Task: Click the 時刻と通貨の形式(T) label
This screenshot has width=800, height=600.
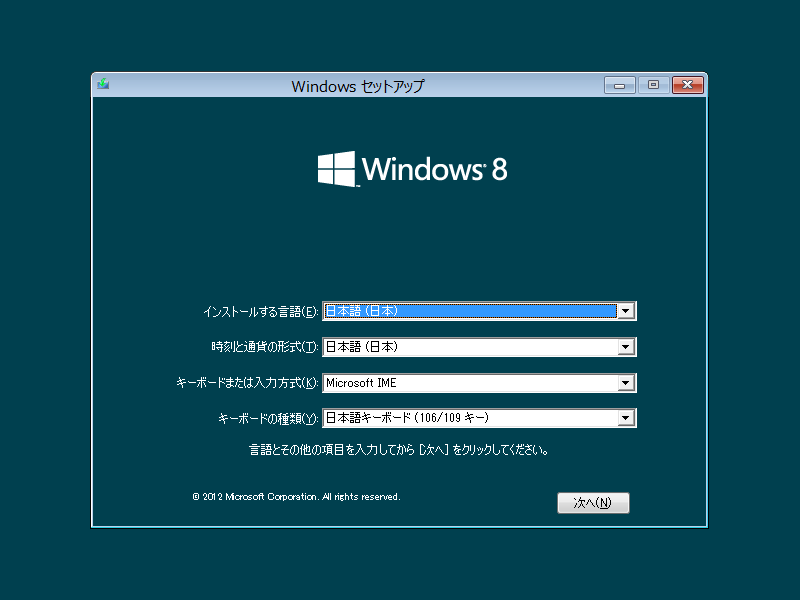Action: click(265, 347)
